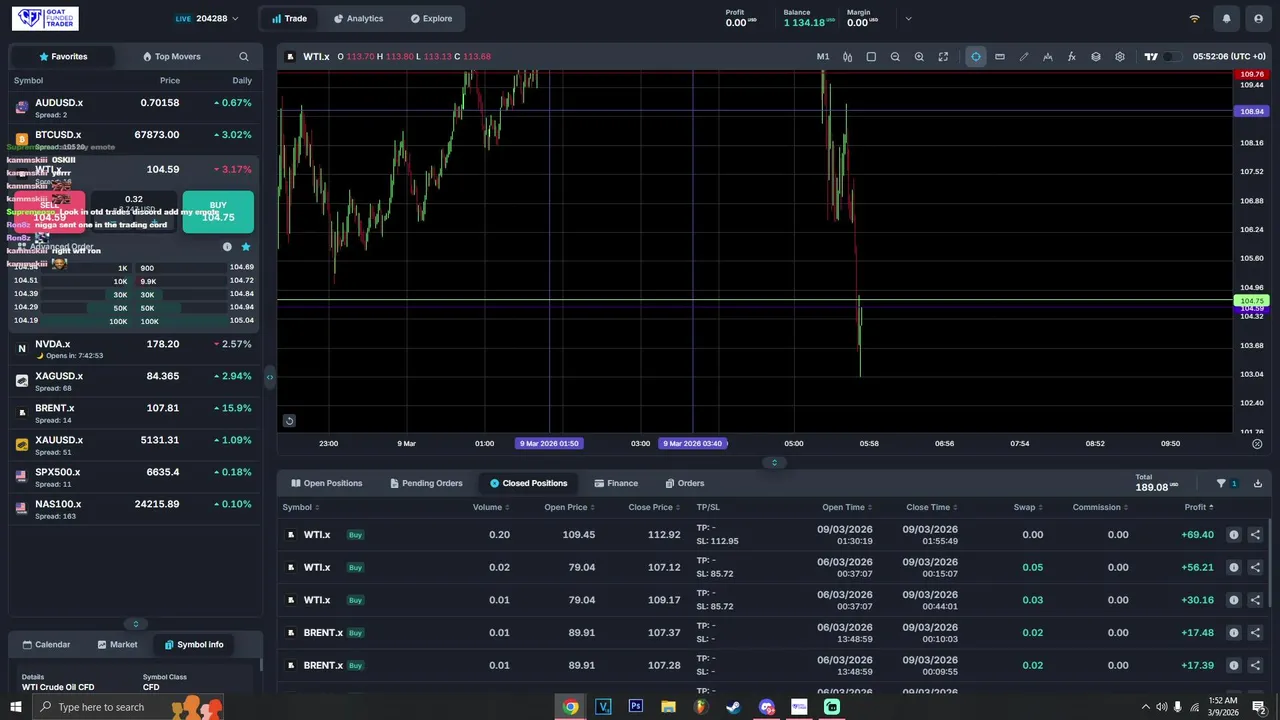Screen dimensions: 1280x720
Task: Sort table by Close Time column
Action: coord(933,507)
